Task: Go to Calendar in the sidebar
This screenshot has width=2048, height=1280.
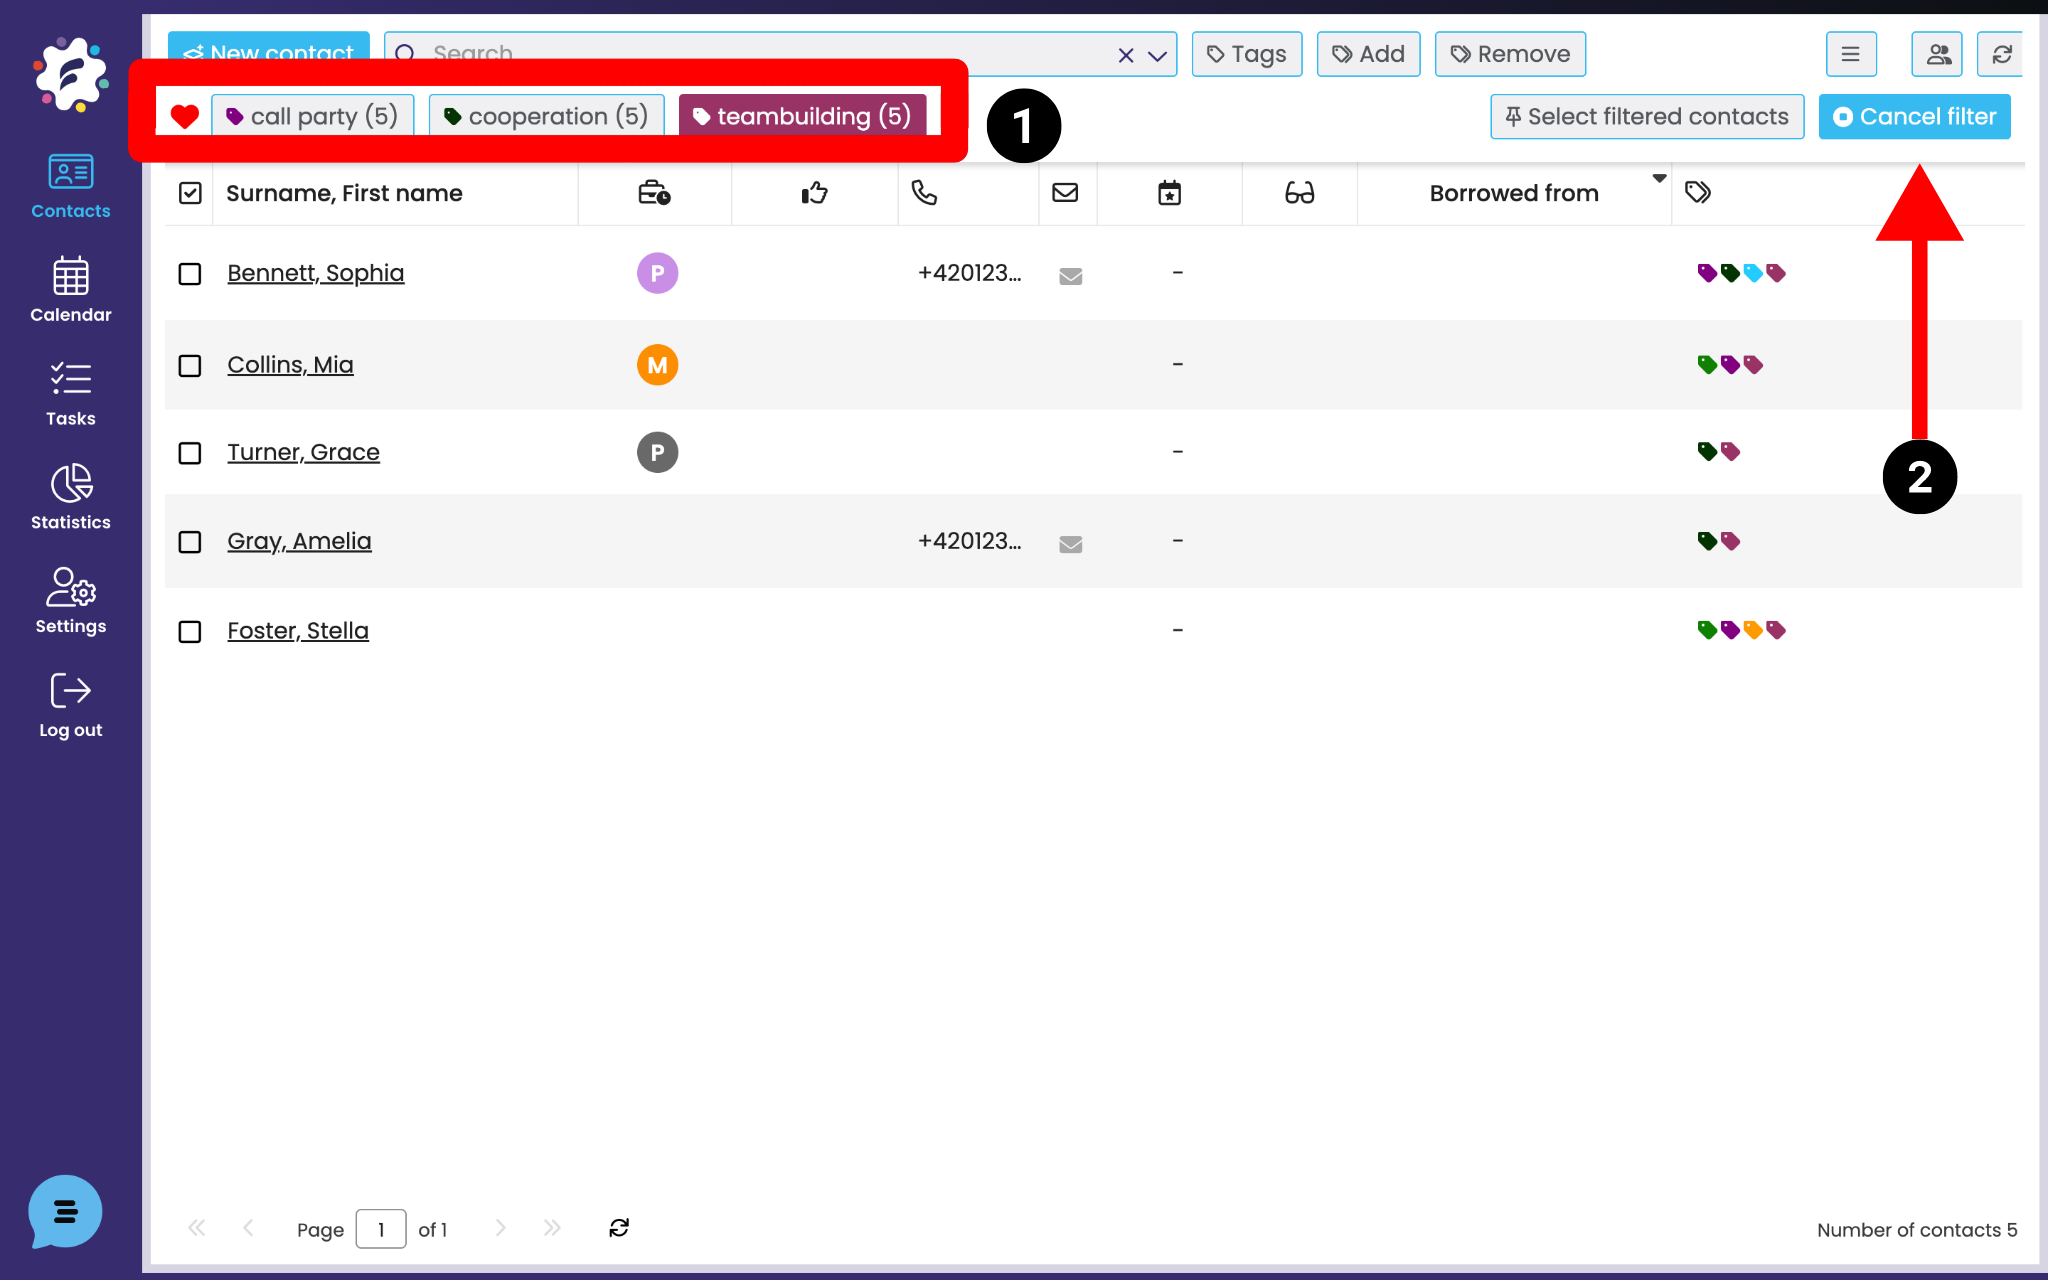Action: 70,290
